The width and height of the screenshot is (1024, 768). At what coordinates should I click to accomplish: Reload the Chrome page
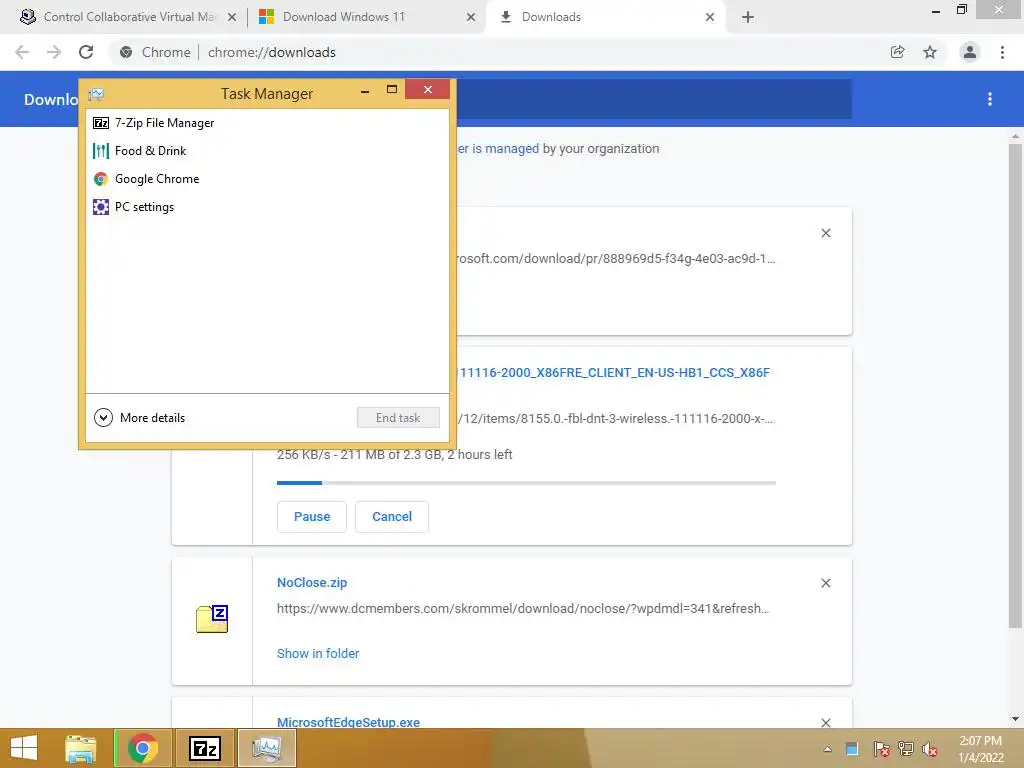coord(86,52)
